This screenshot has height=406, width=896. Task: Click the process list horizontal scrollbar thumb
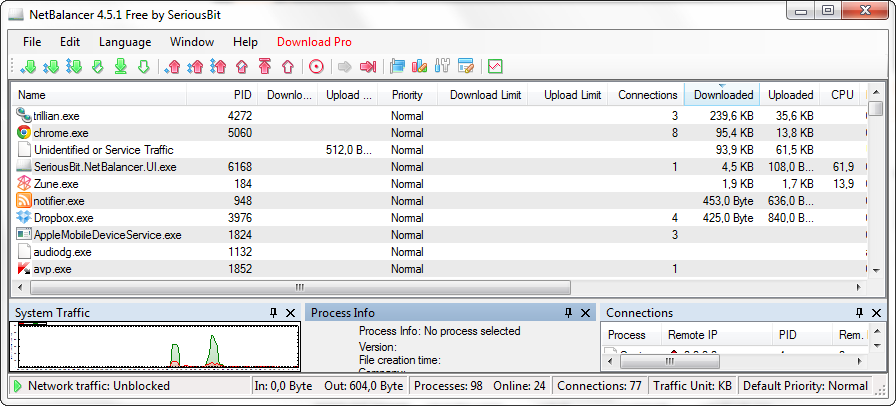tap(300, 287)
